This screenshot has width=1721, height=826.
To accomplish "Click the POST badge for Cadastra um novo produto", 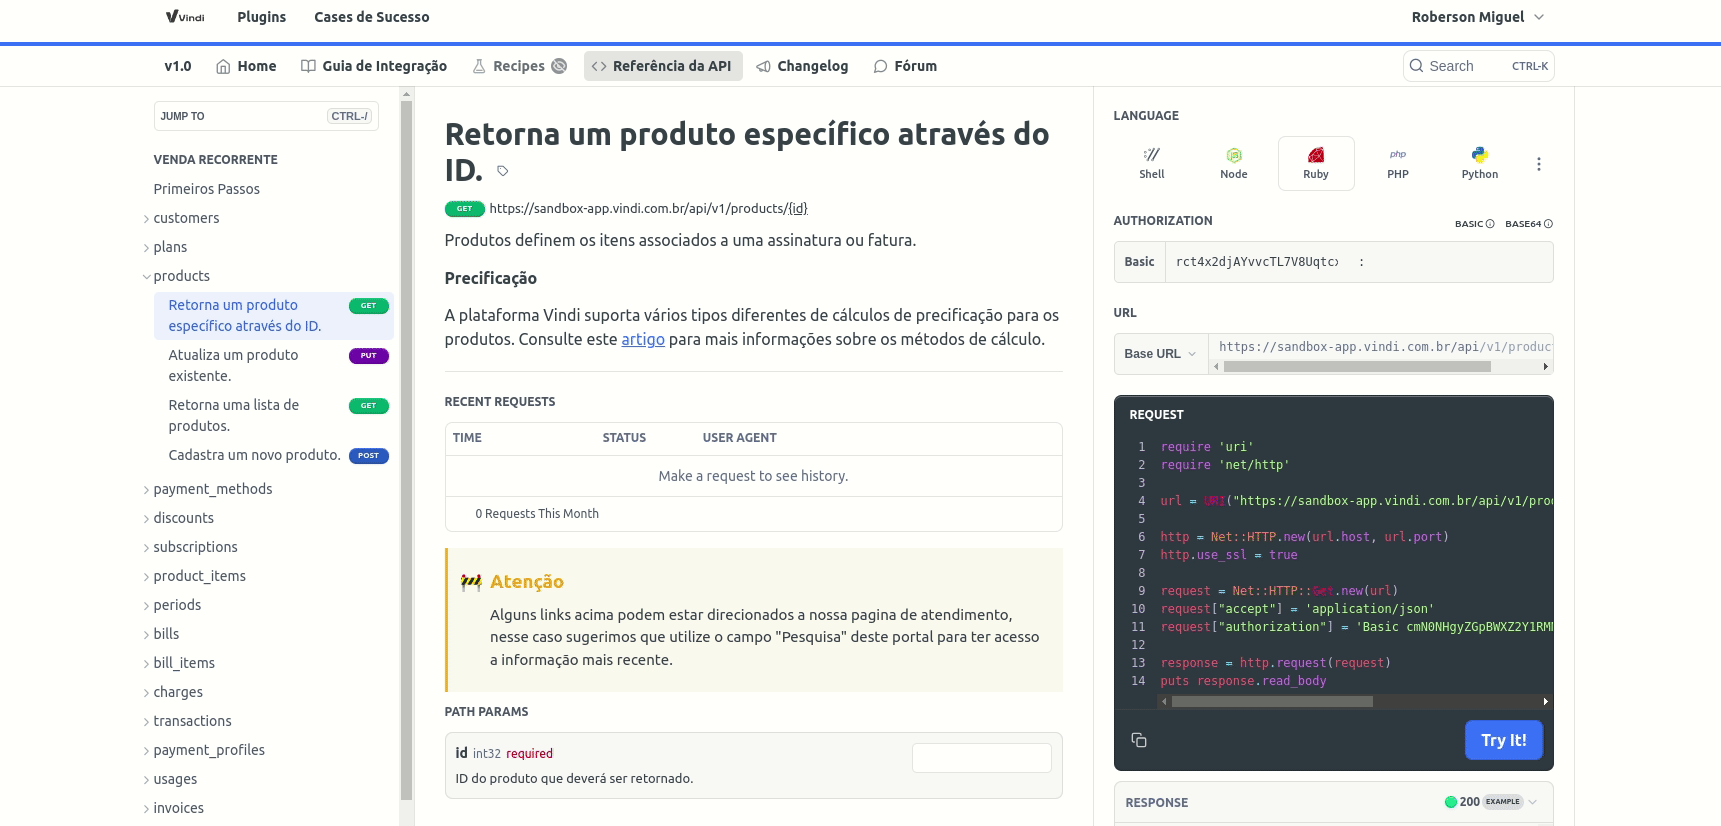I will pos(369,456).
